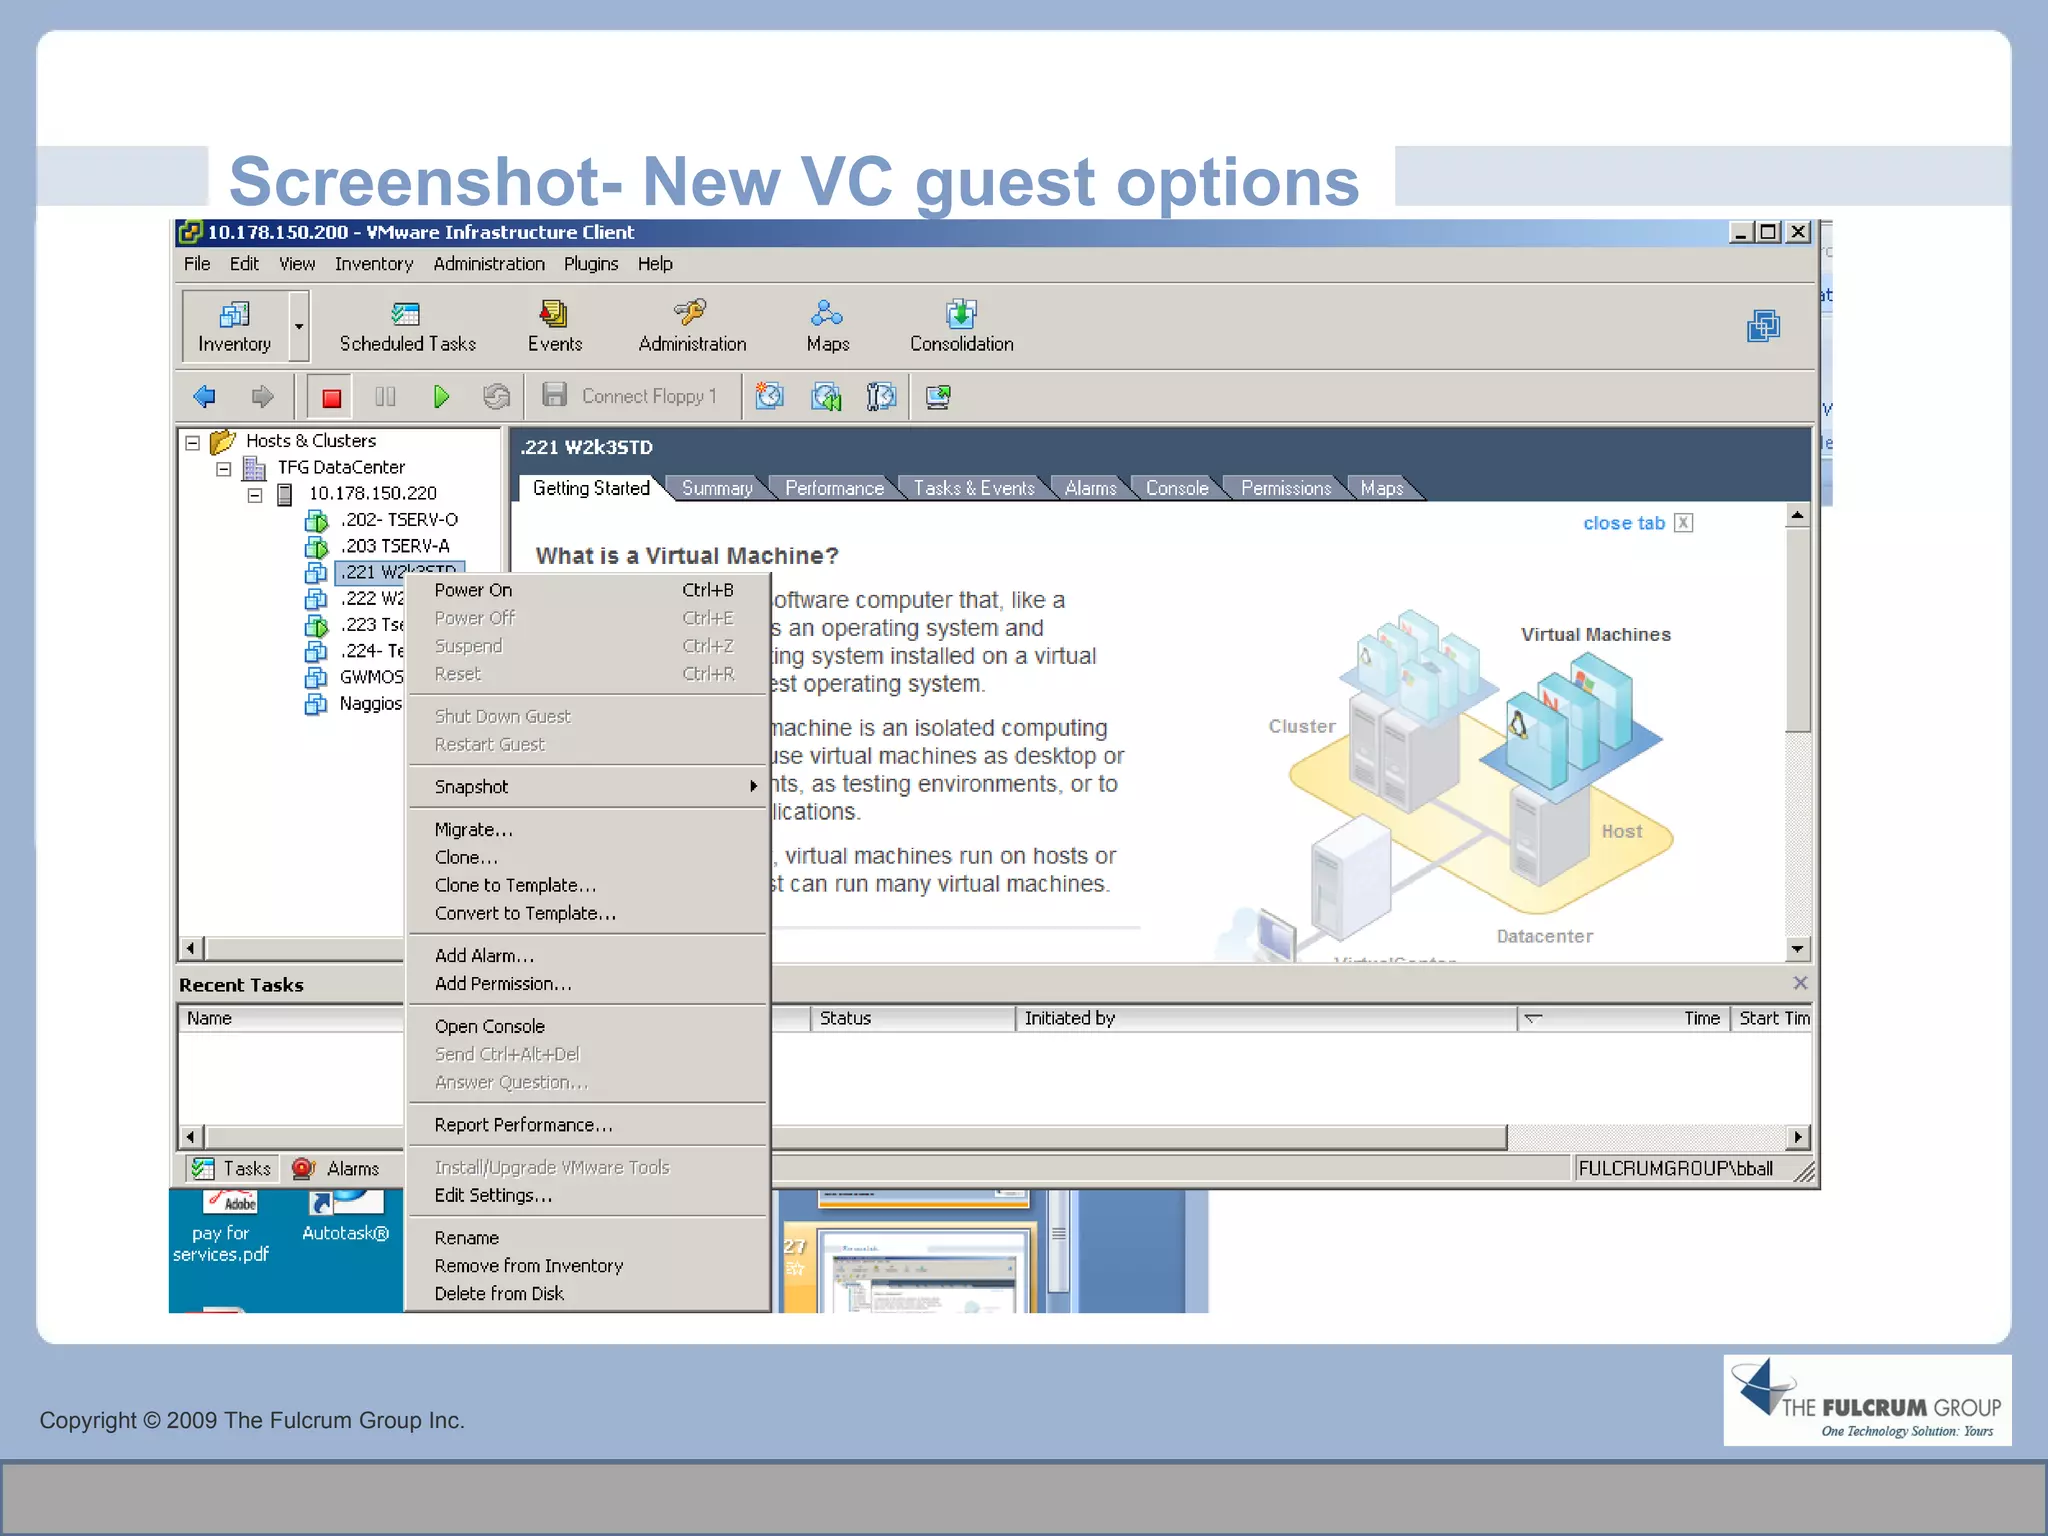Open the Help menu
Screen dimensions: 2048x1536
(655, 264)
